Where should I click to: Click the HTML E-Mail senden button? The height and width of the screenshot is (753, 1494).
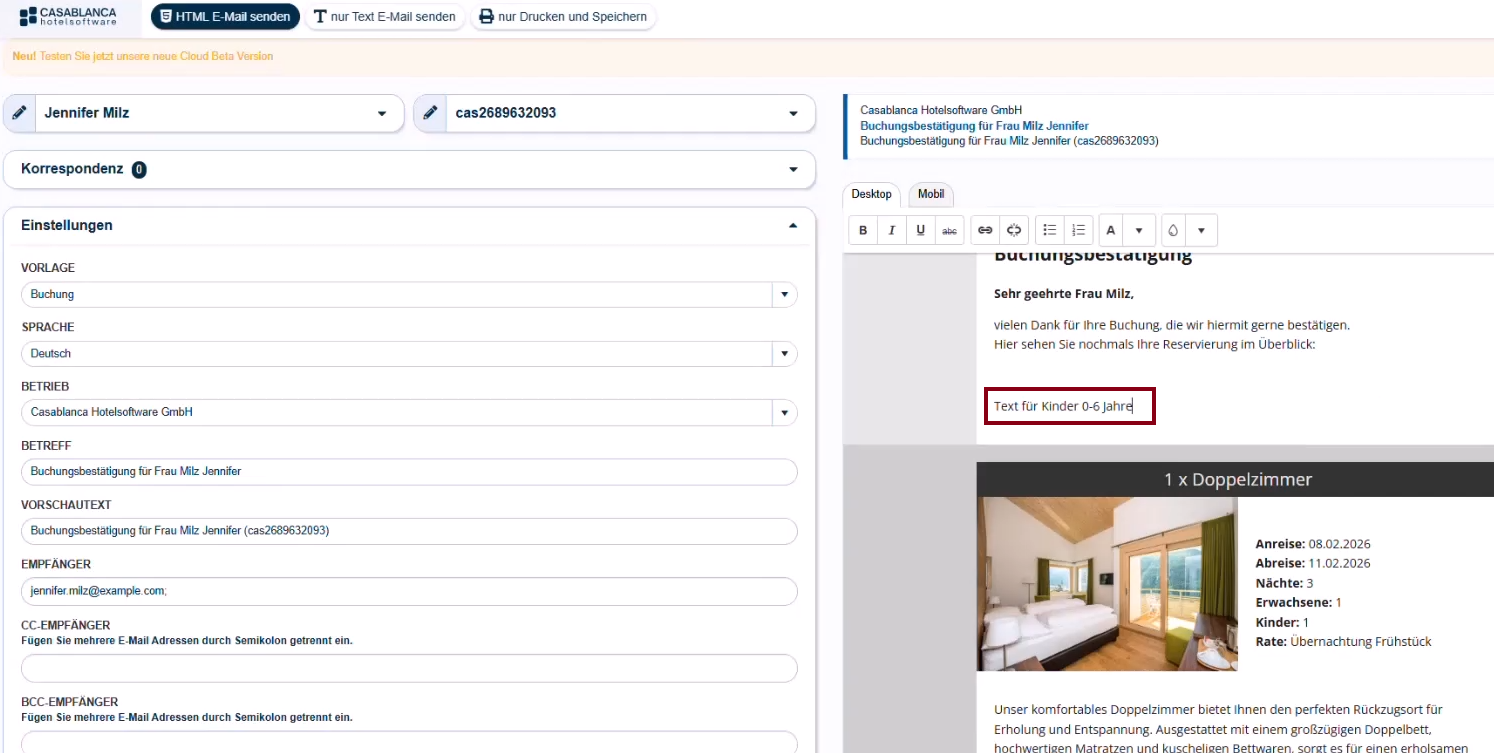click(x=225, y=16)
